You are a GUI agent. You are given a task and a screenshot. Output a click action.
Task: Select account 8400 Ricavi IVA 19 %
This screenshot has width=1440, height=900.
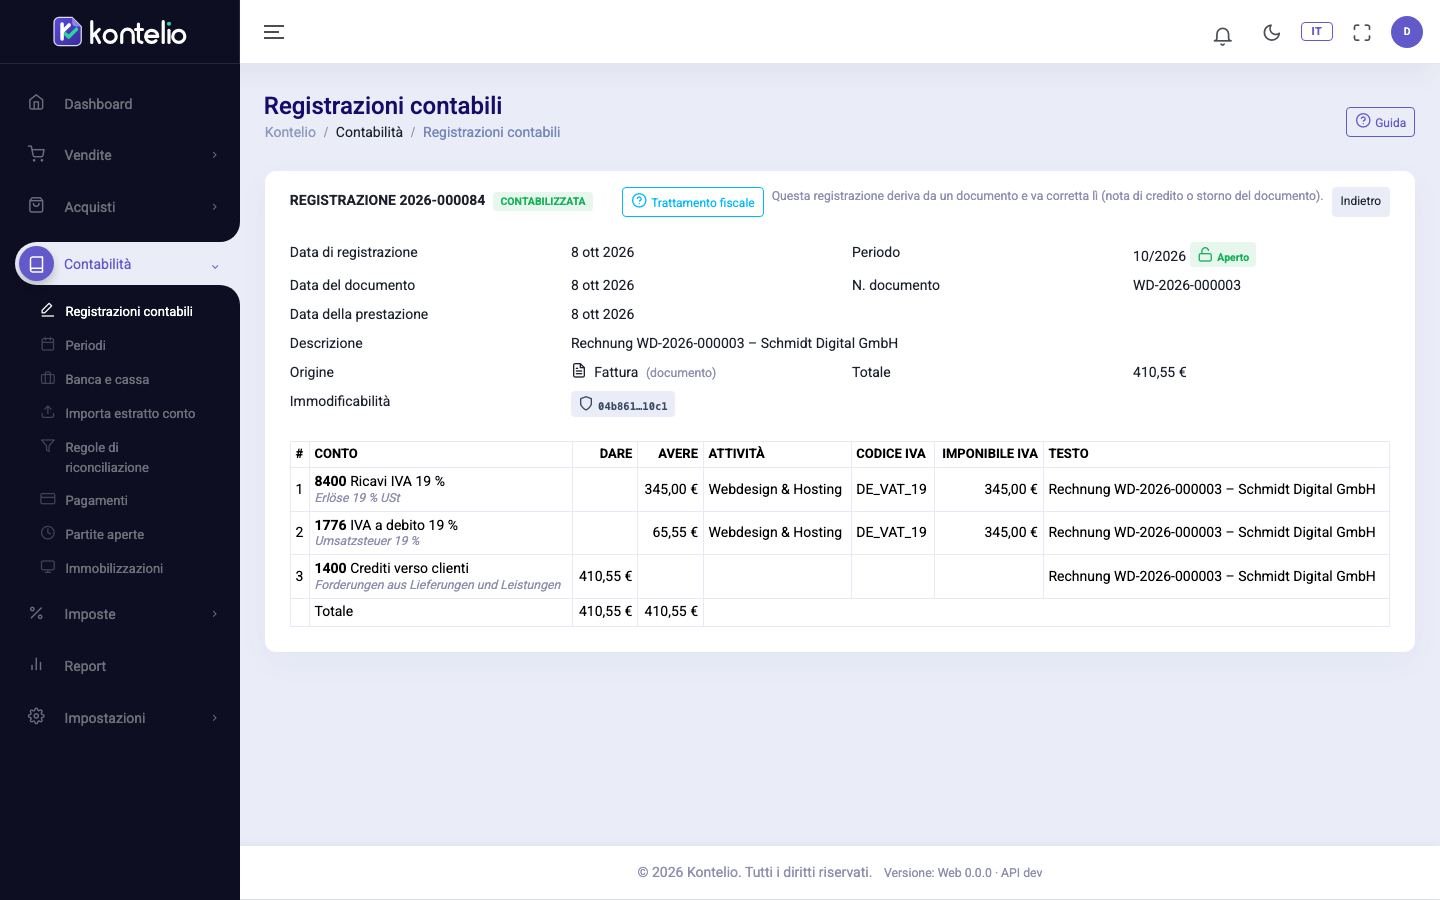click(380, 481)
